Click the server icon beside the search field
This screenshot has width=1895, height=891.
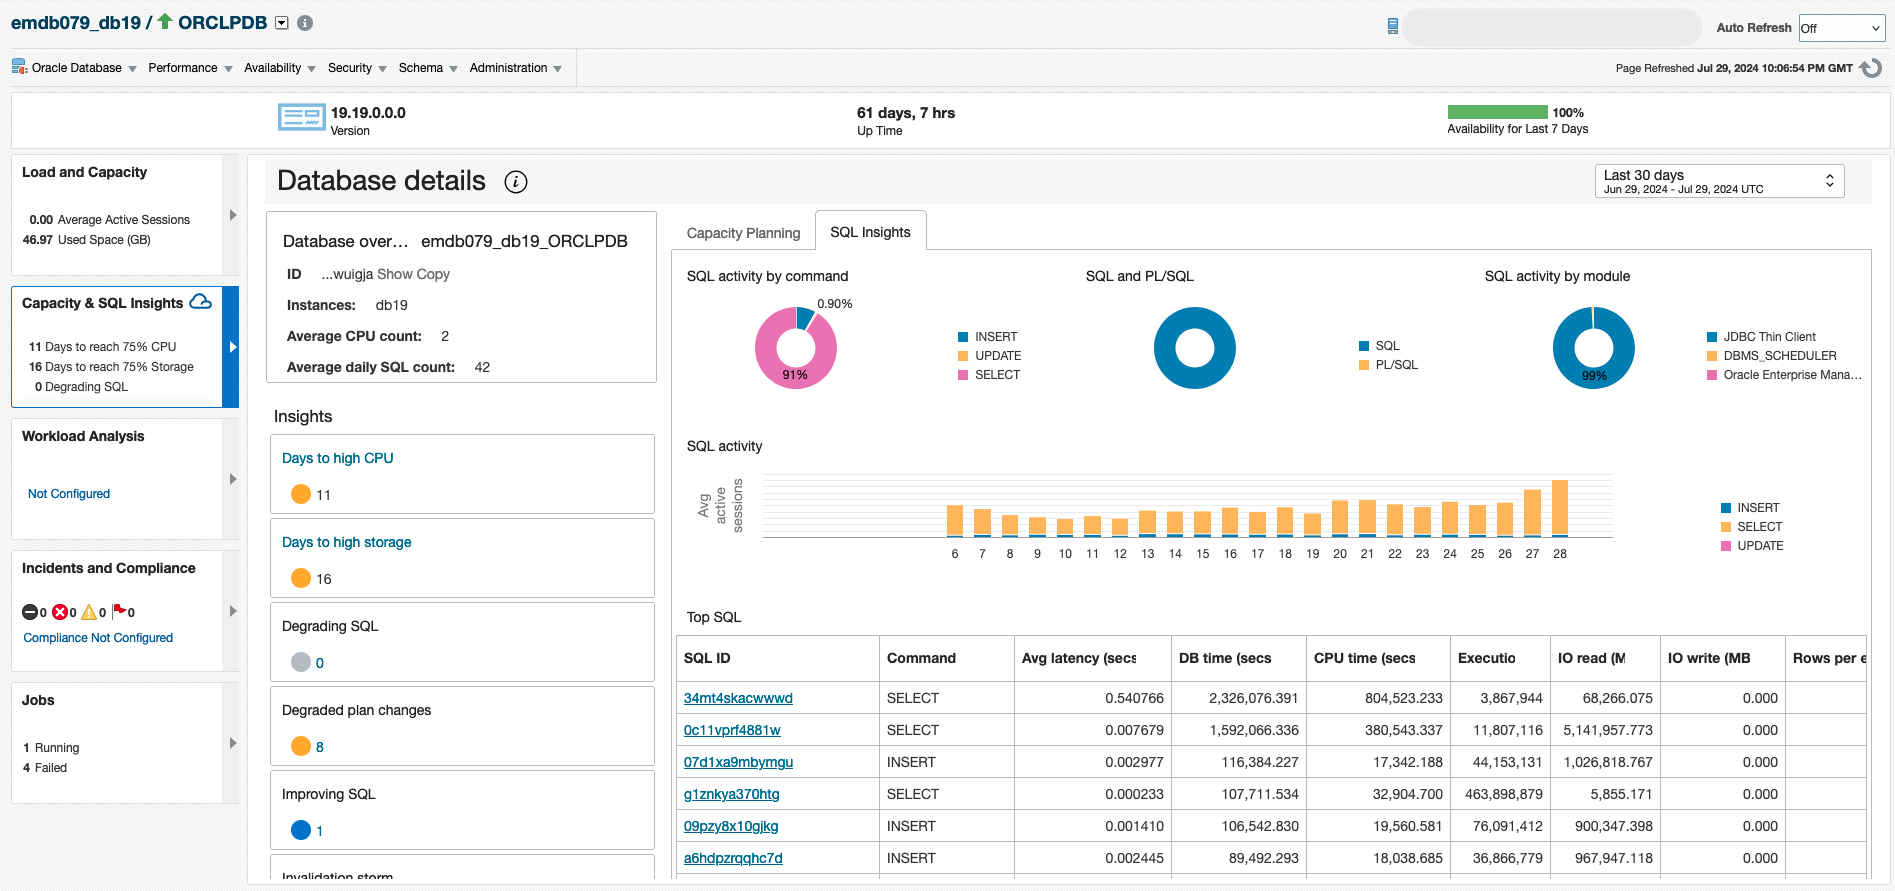pos(1392,27)
